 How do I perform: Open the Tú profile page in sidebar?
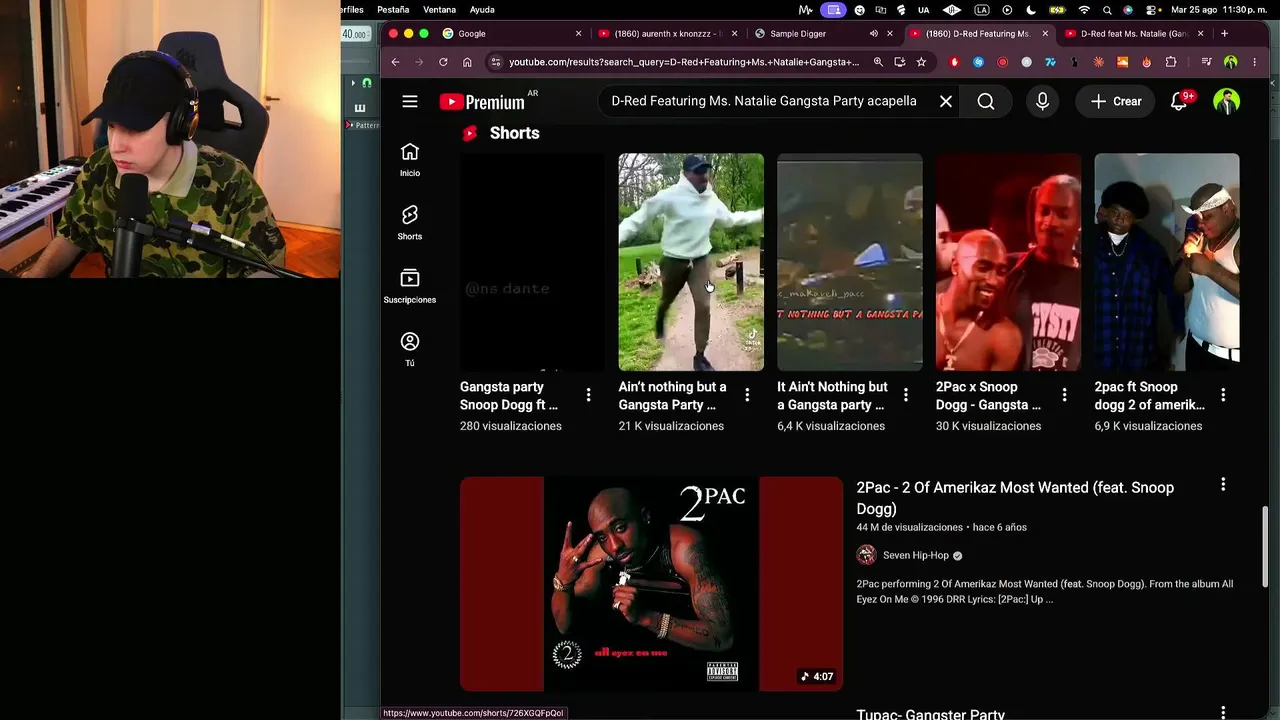410,349
